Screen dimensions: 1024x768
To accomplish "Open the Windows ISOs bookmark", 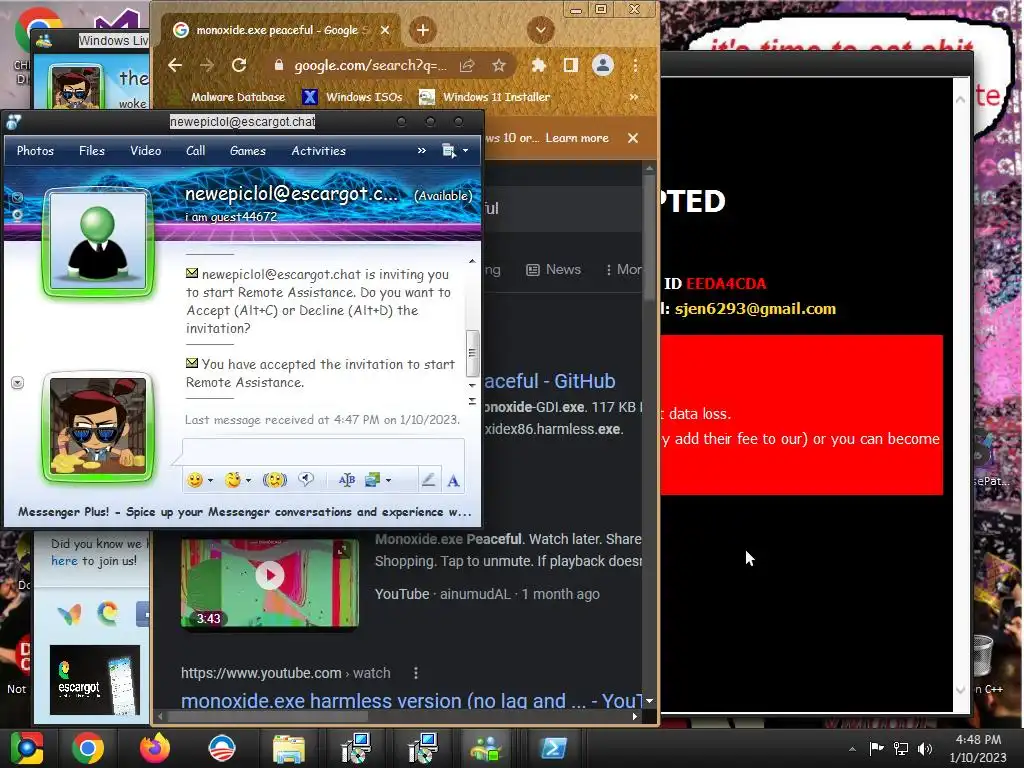I will 353,97.
